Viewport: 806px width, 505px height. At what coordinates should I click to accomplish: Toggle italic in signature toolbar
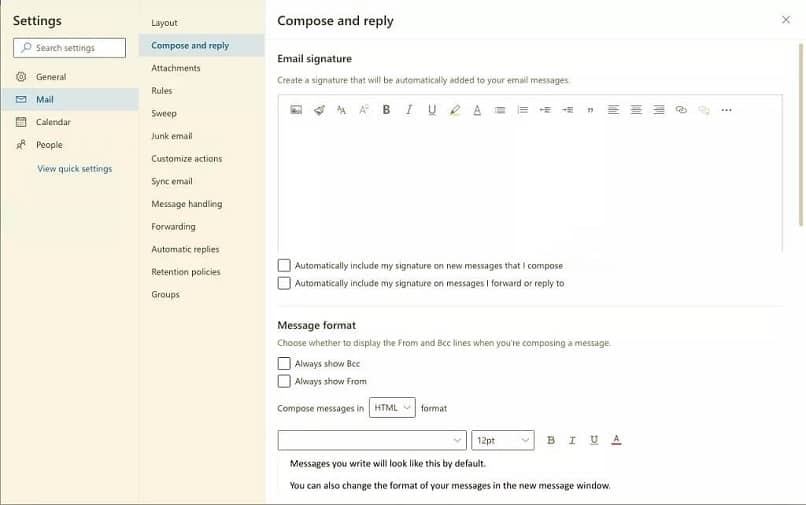409,110
